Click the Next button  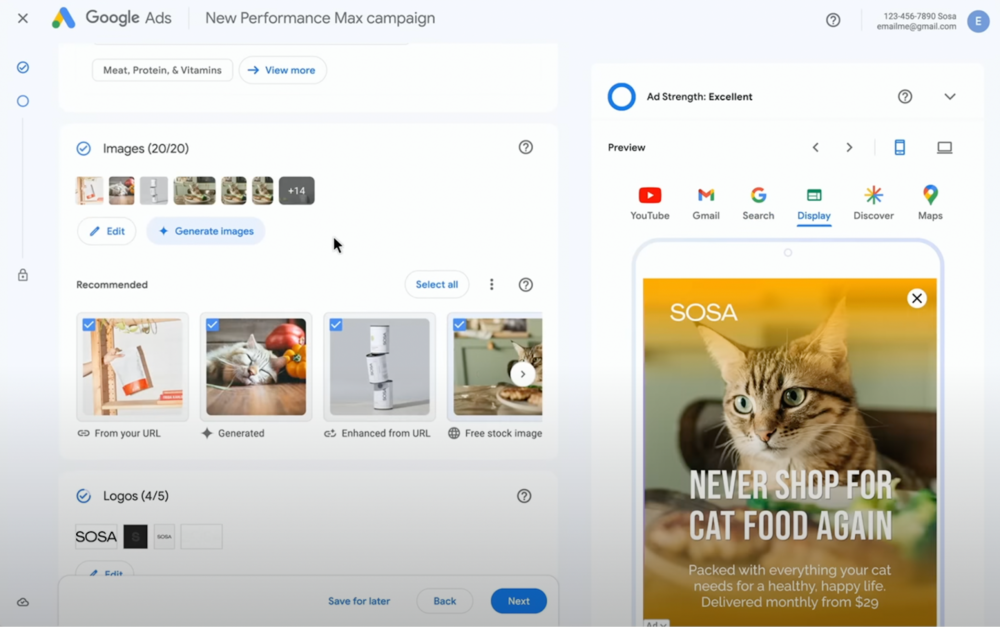click(518, 601)
